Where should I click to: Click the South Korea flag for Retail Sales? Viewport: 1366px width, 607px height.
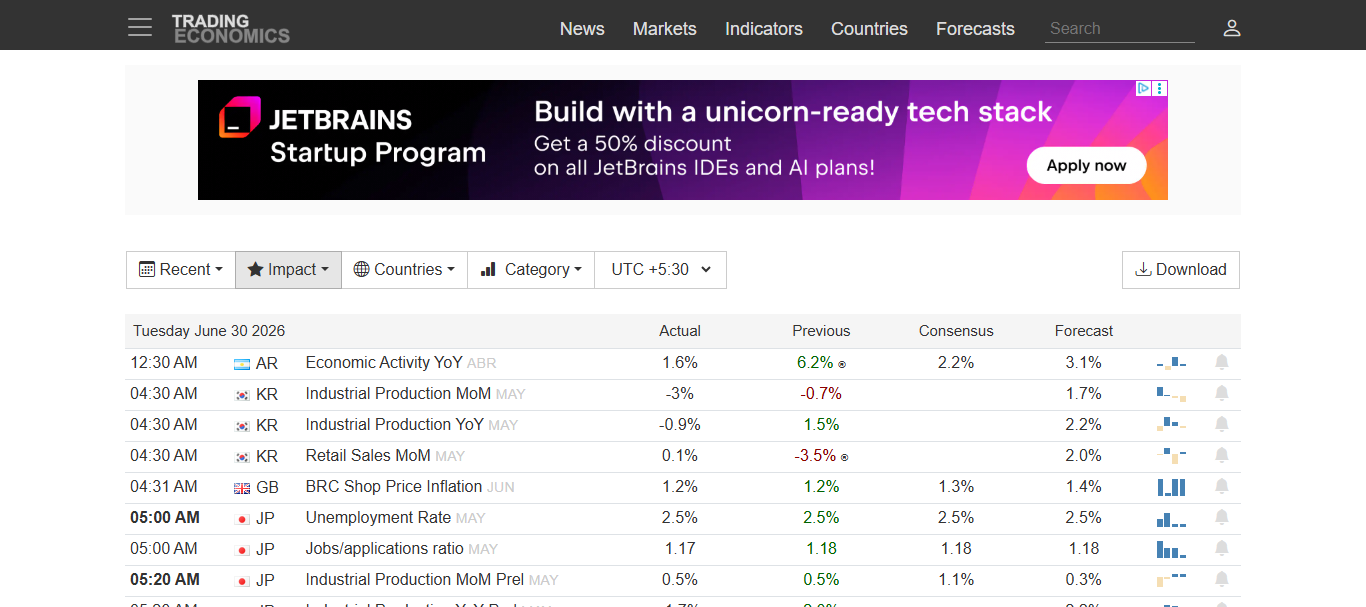242,456
